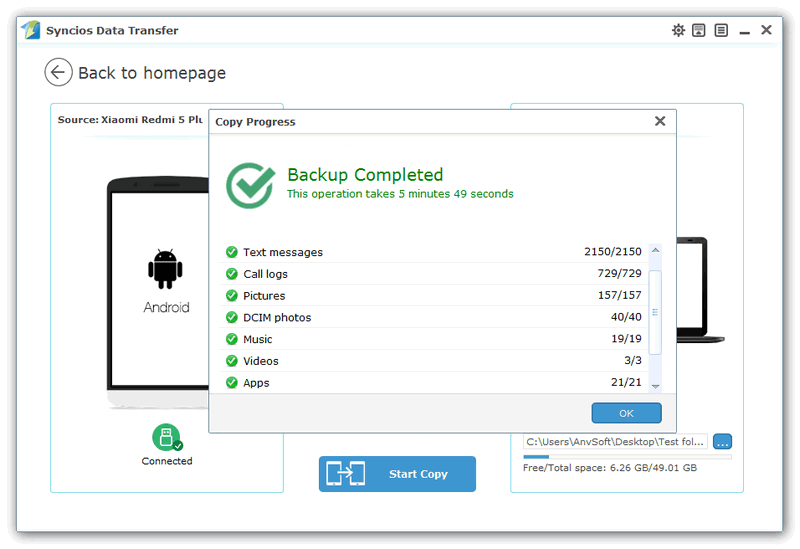Click the results list scroll up arrow
Viewport: 800px width, 549px height.
(656, 250)
